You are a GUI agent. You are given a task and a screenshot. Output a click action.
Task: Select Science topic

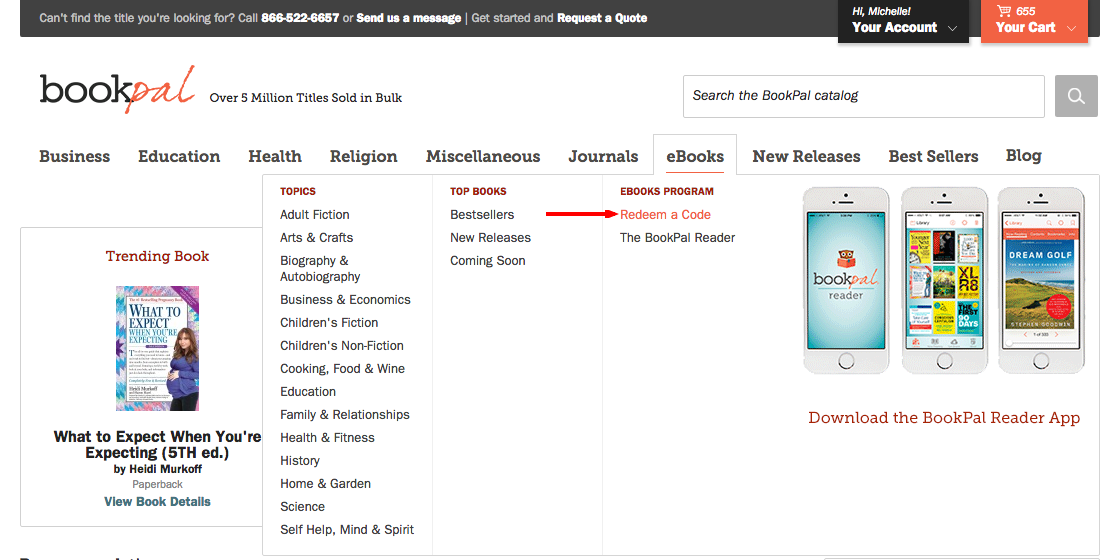pos(302,506)
